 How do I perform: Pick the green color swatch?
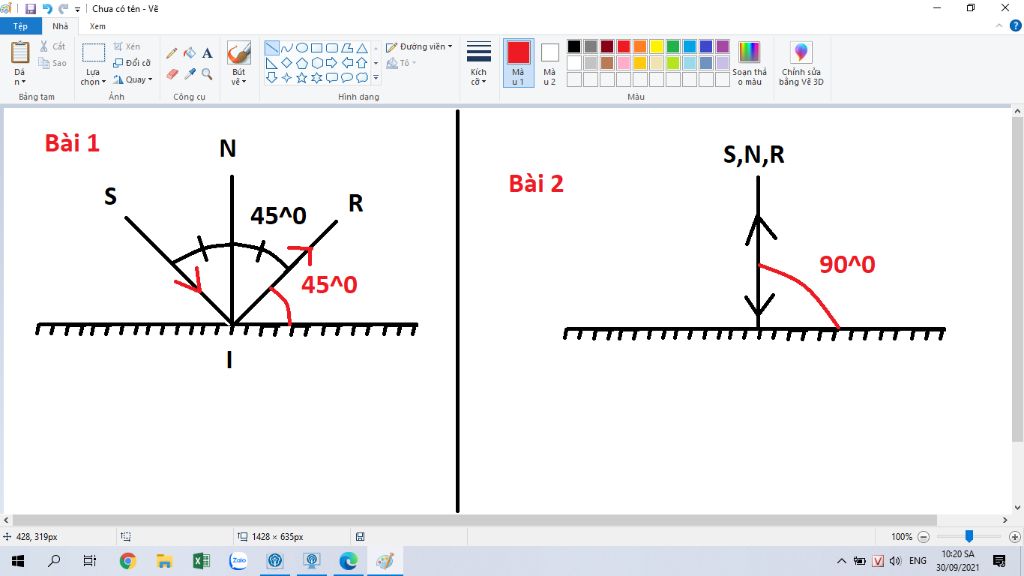(673, 46)
